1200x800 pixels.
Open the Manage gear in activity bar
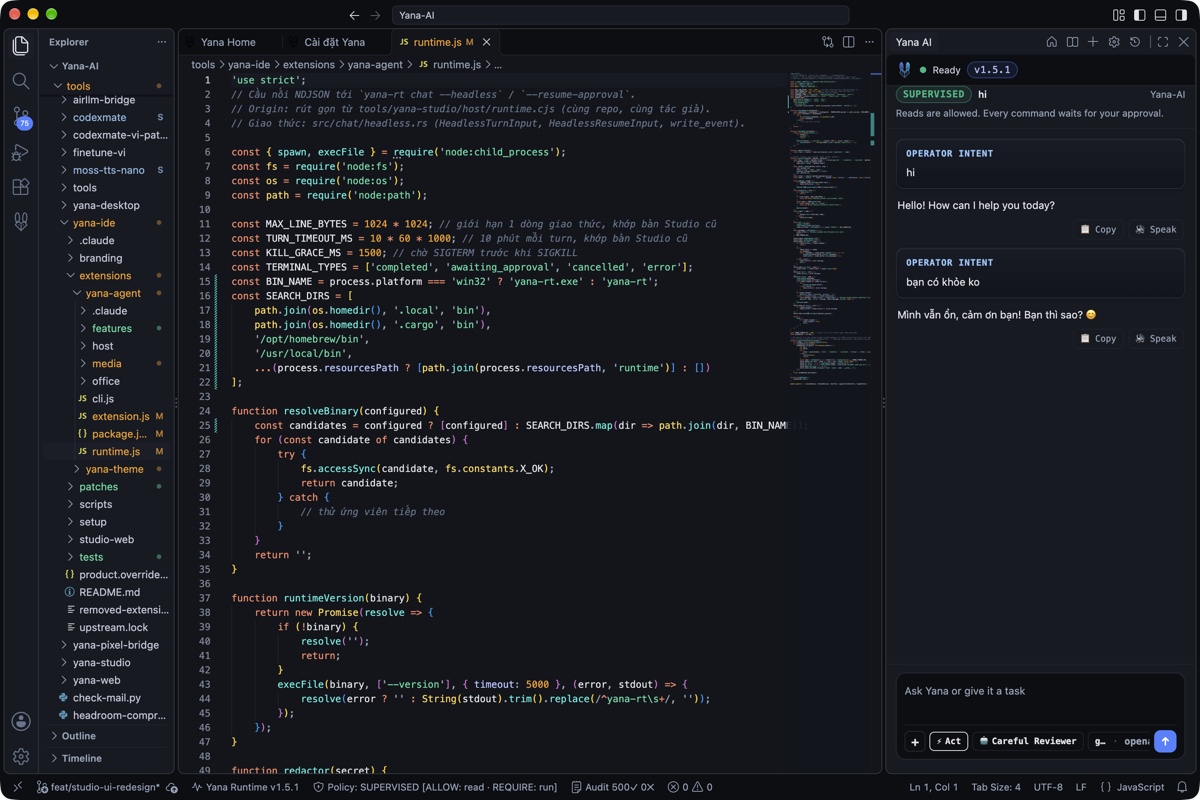point(21,757)
